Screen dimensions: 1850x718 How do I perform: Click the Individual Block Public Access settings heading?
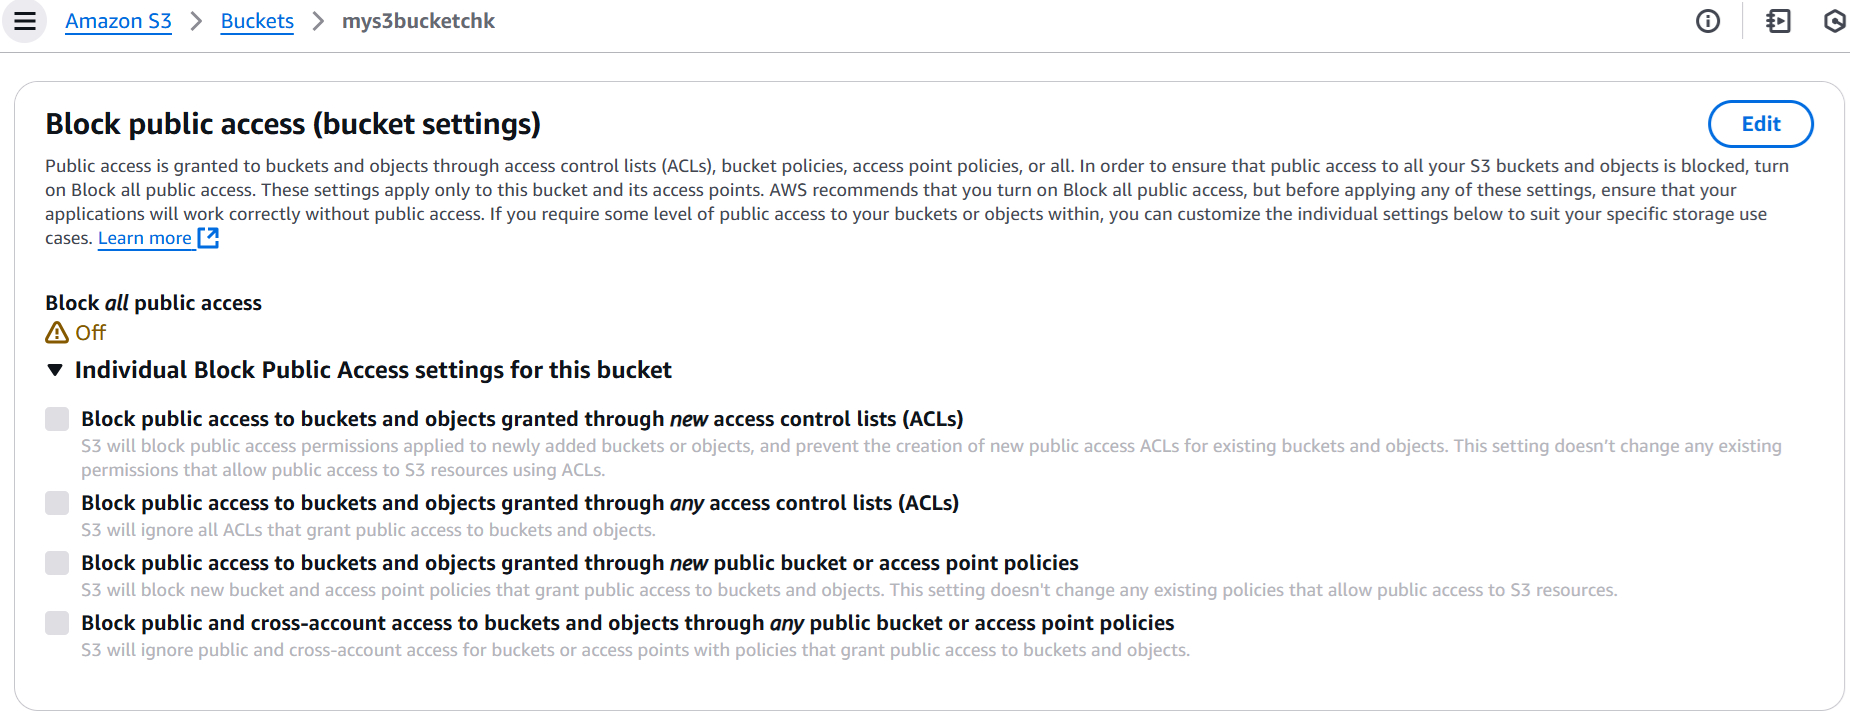tap(373, 370)
